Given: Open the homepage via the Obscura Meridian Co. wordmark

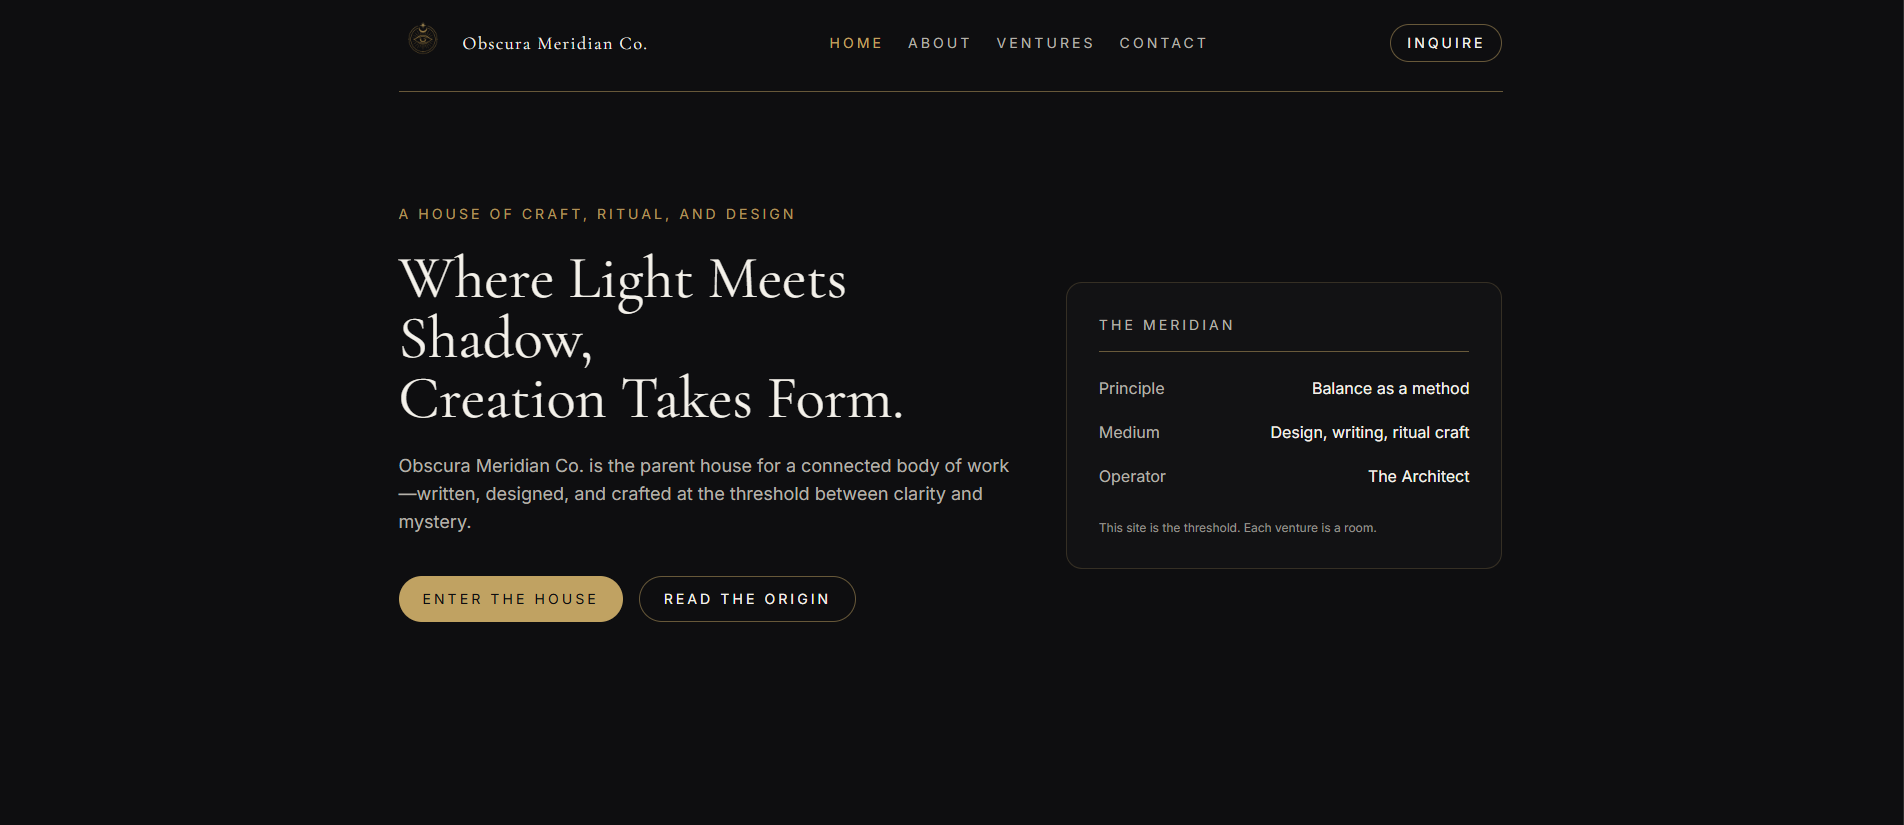Looking at the screenshot, I should coord(554,43).
